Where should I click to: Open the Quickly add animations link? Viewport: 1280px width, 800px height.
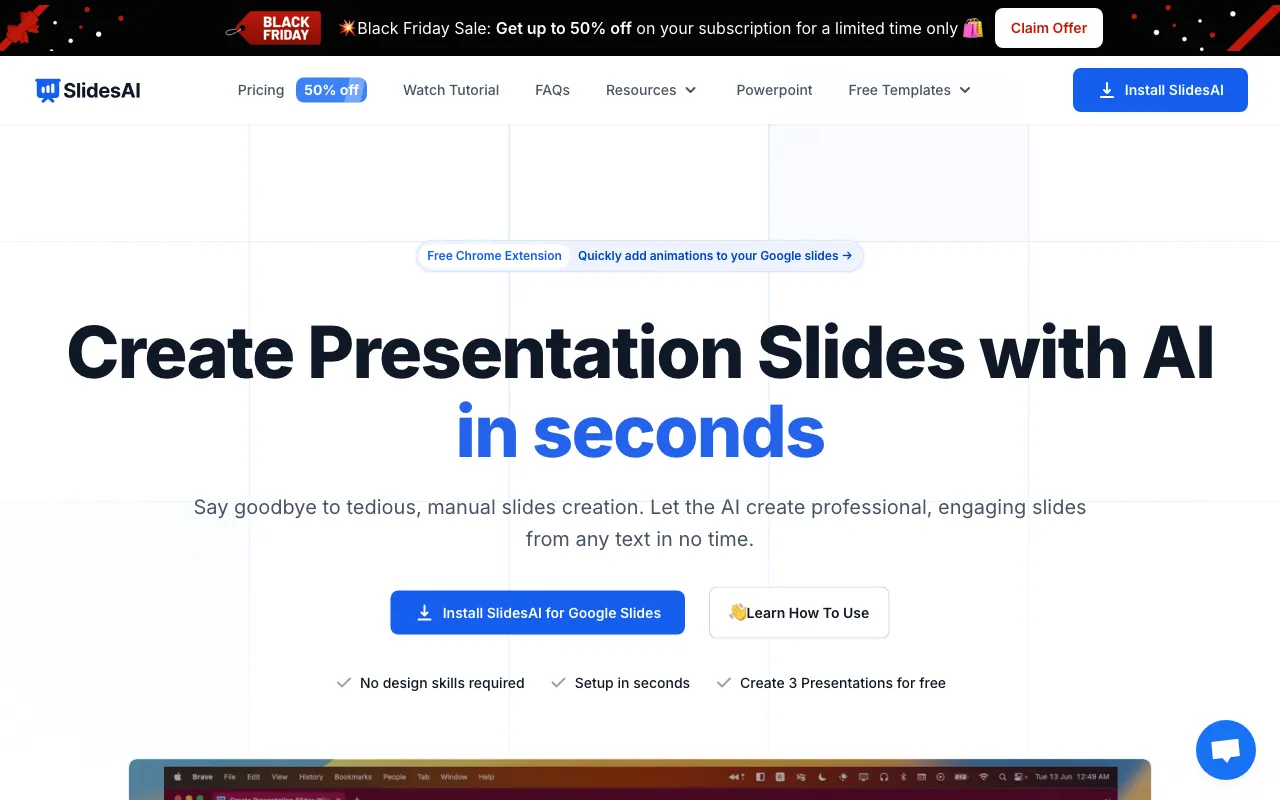(x=715, y=256)
